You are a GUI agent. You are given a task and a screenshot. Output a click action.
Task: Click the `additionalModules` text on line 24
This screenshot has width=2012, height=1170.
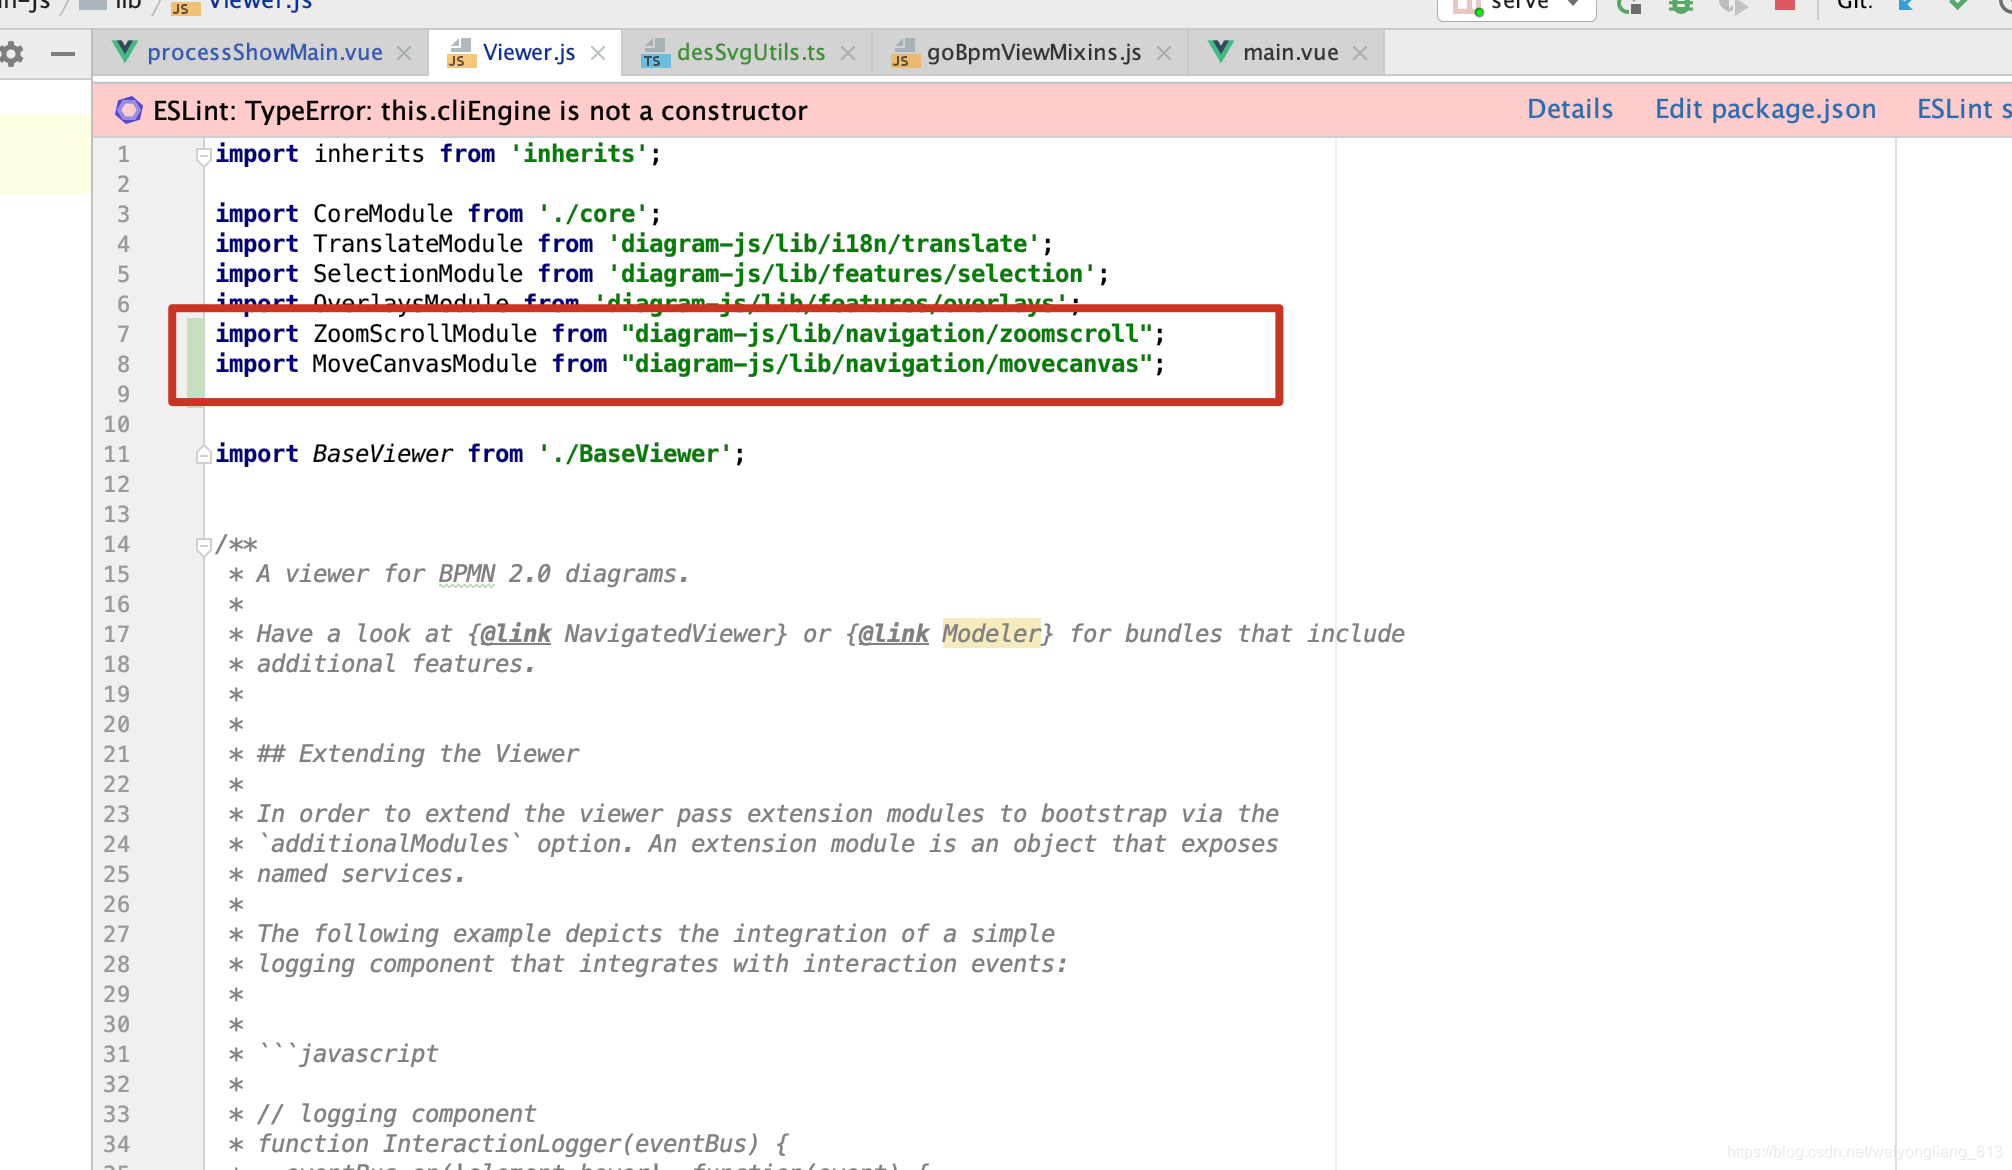pos(390,844)
